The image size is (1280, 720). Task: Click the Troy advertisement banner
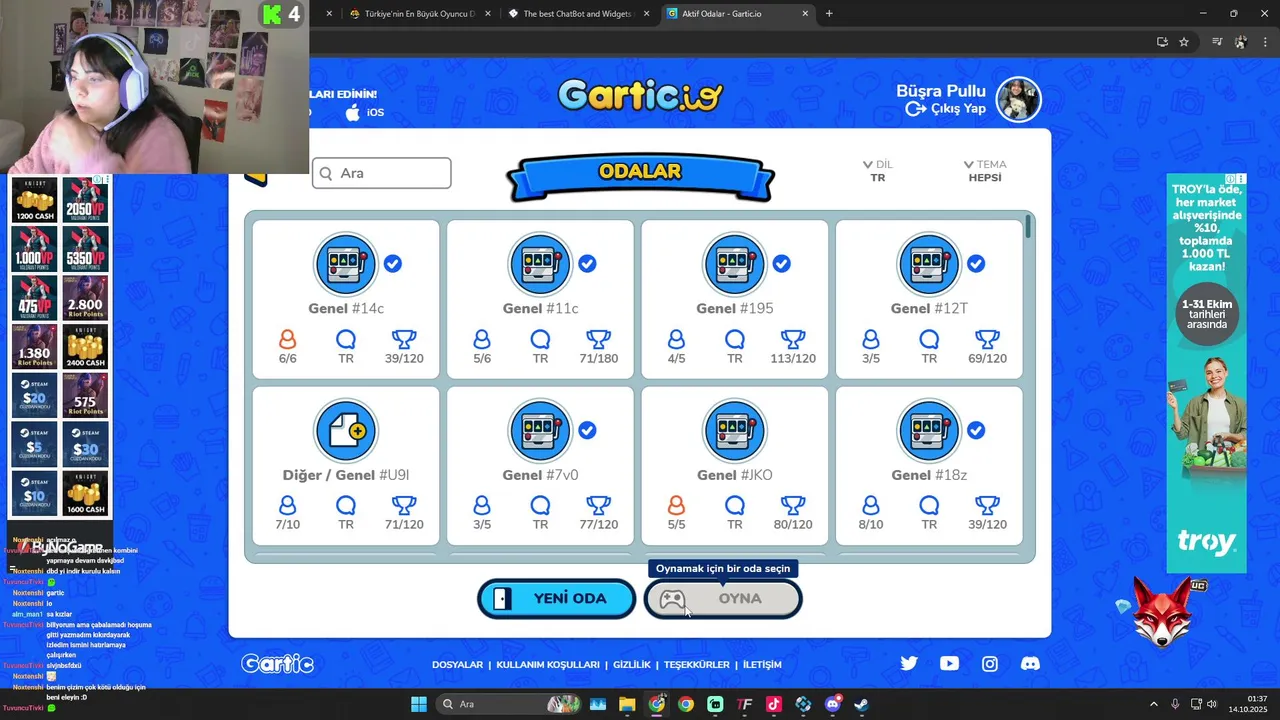tap(1207, 373)
